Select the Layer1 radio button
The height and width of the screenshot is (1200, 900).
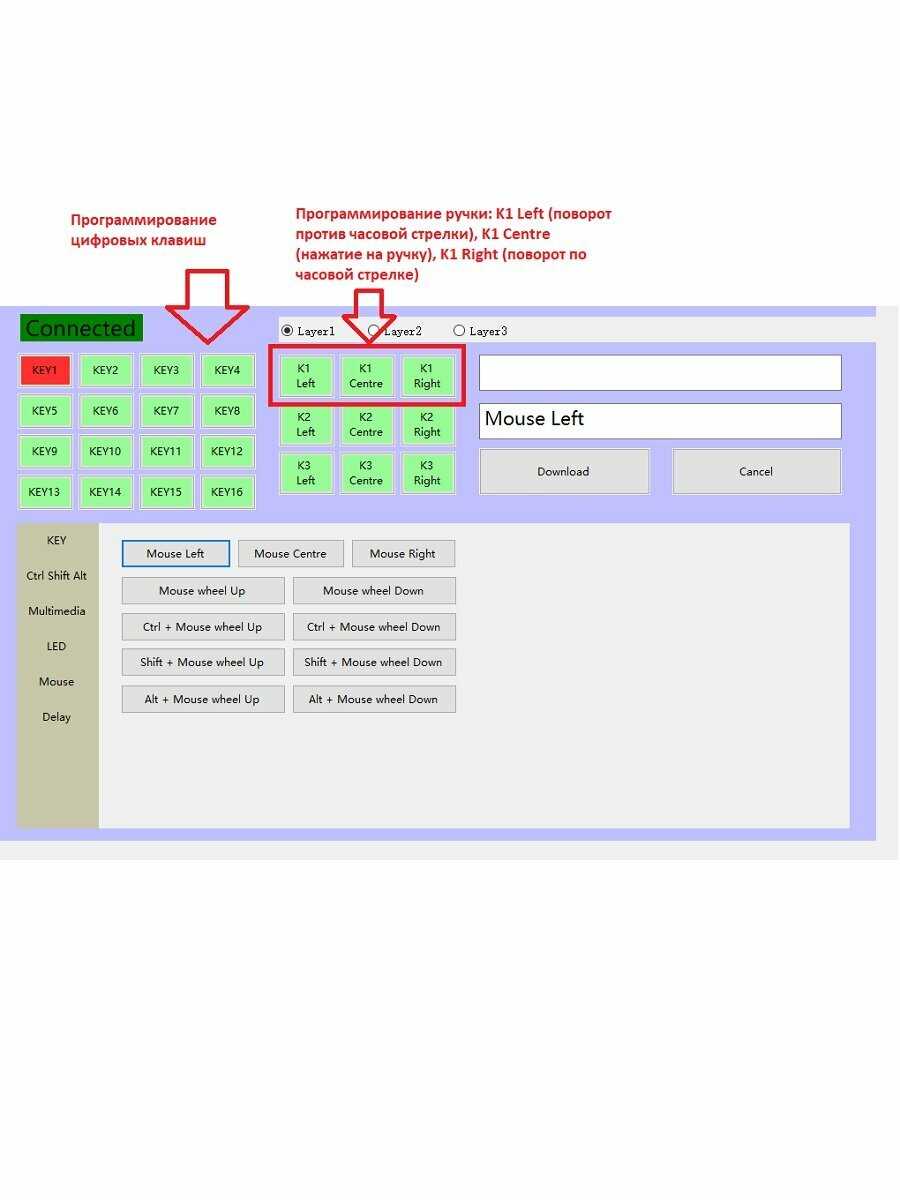click(x=288, y=331)
